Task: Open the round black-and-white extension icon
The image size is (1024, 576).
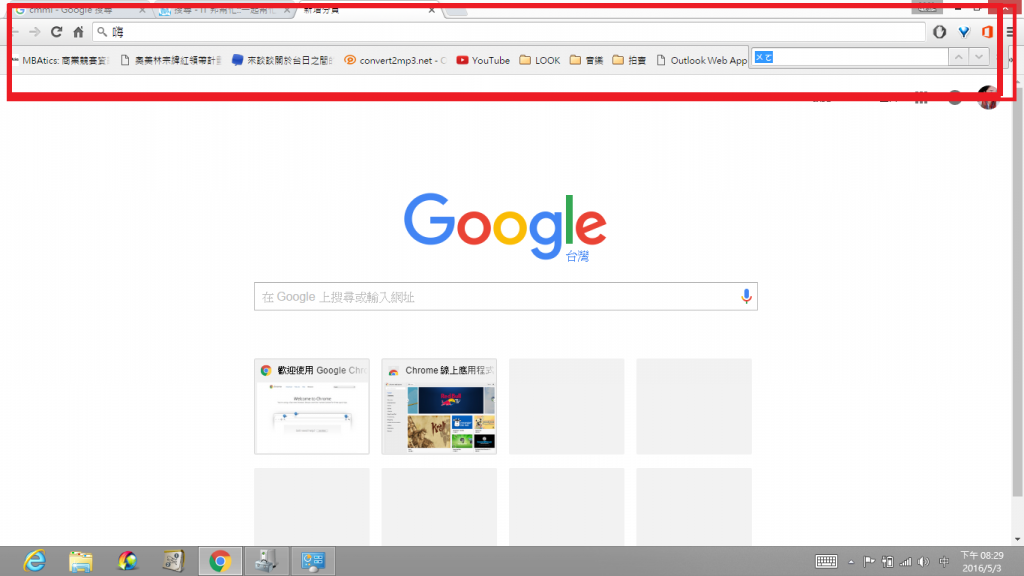Action: pos(939,32)
